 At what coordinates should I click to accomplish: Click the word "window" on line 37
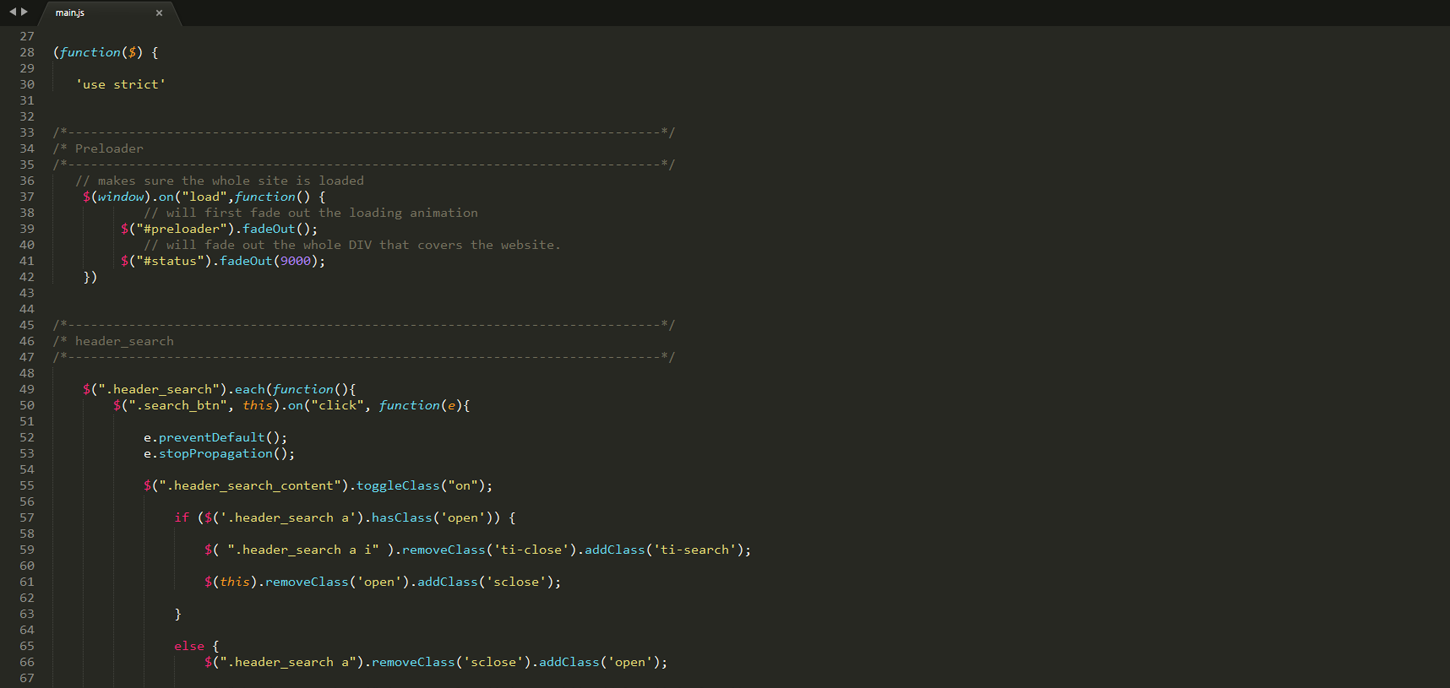click(121, 197)
